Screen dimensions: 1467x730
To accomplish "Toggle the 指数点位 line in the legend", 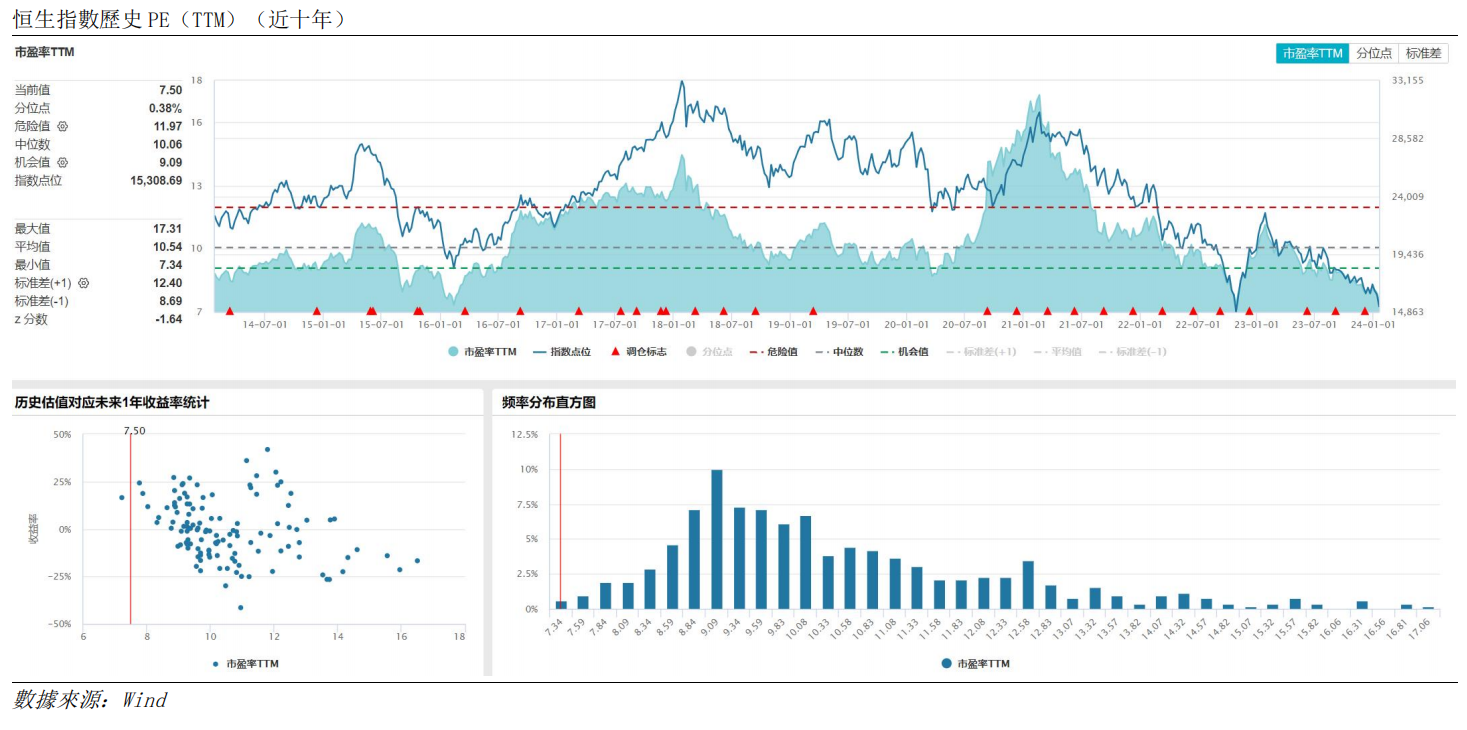I will (562, 352).
